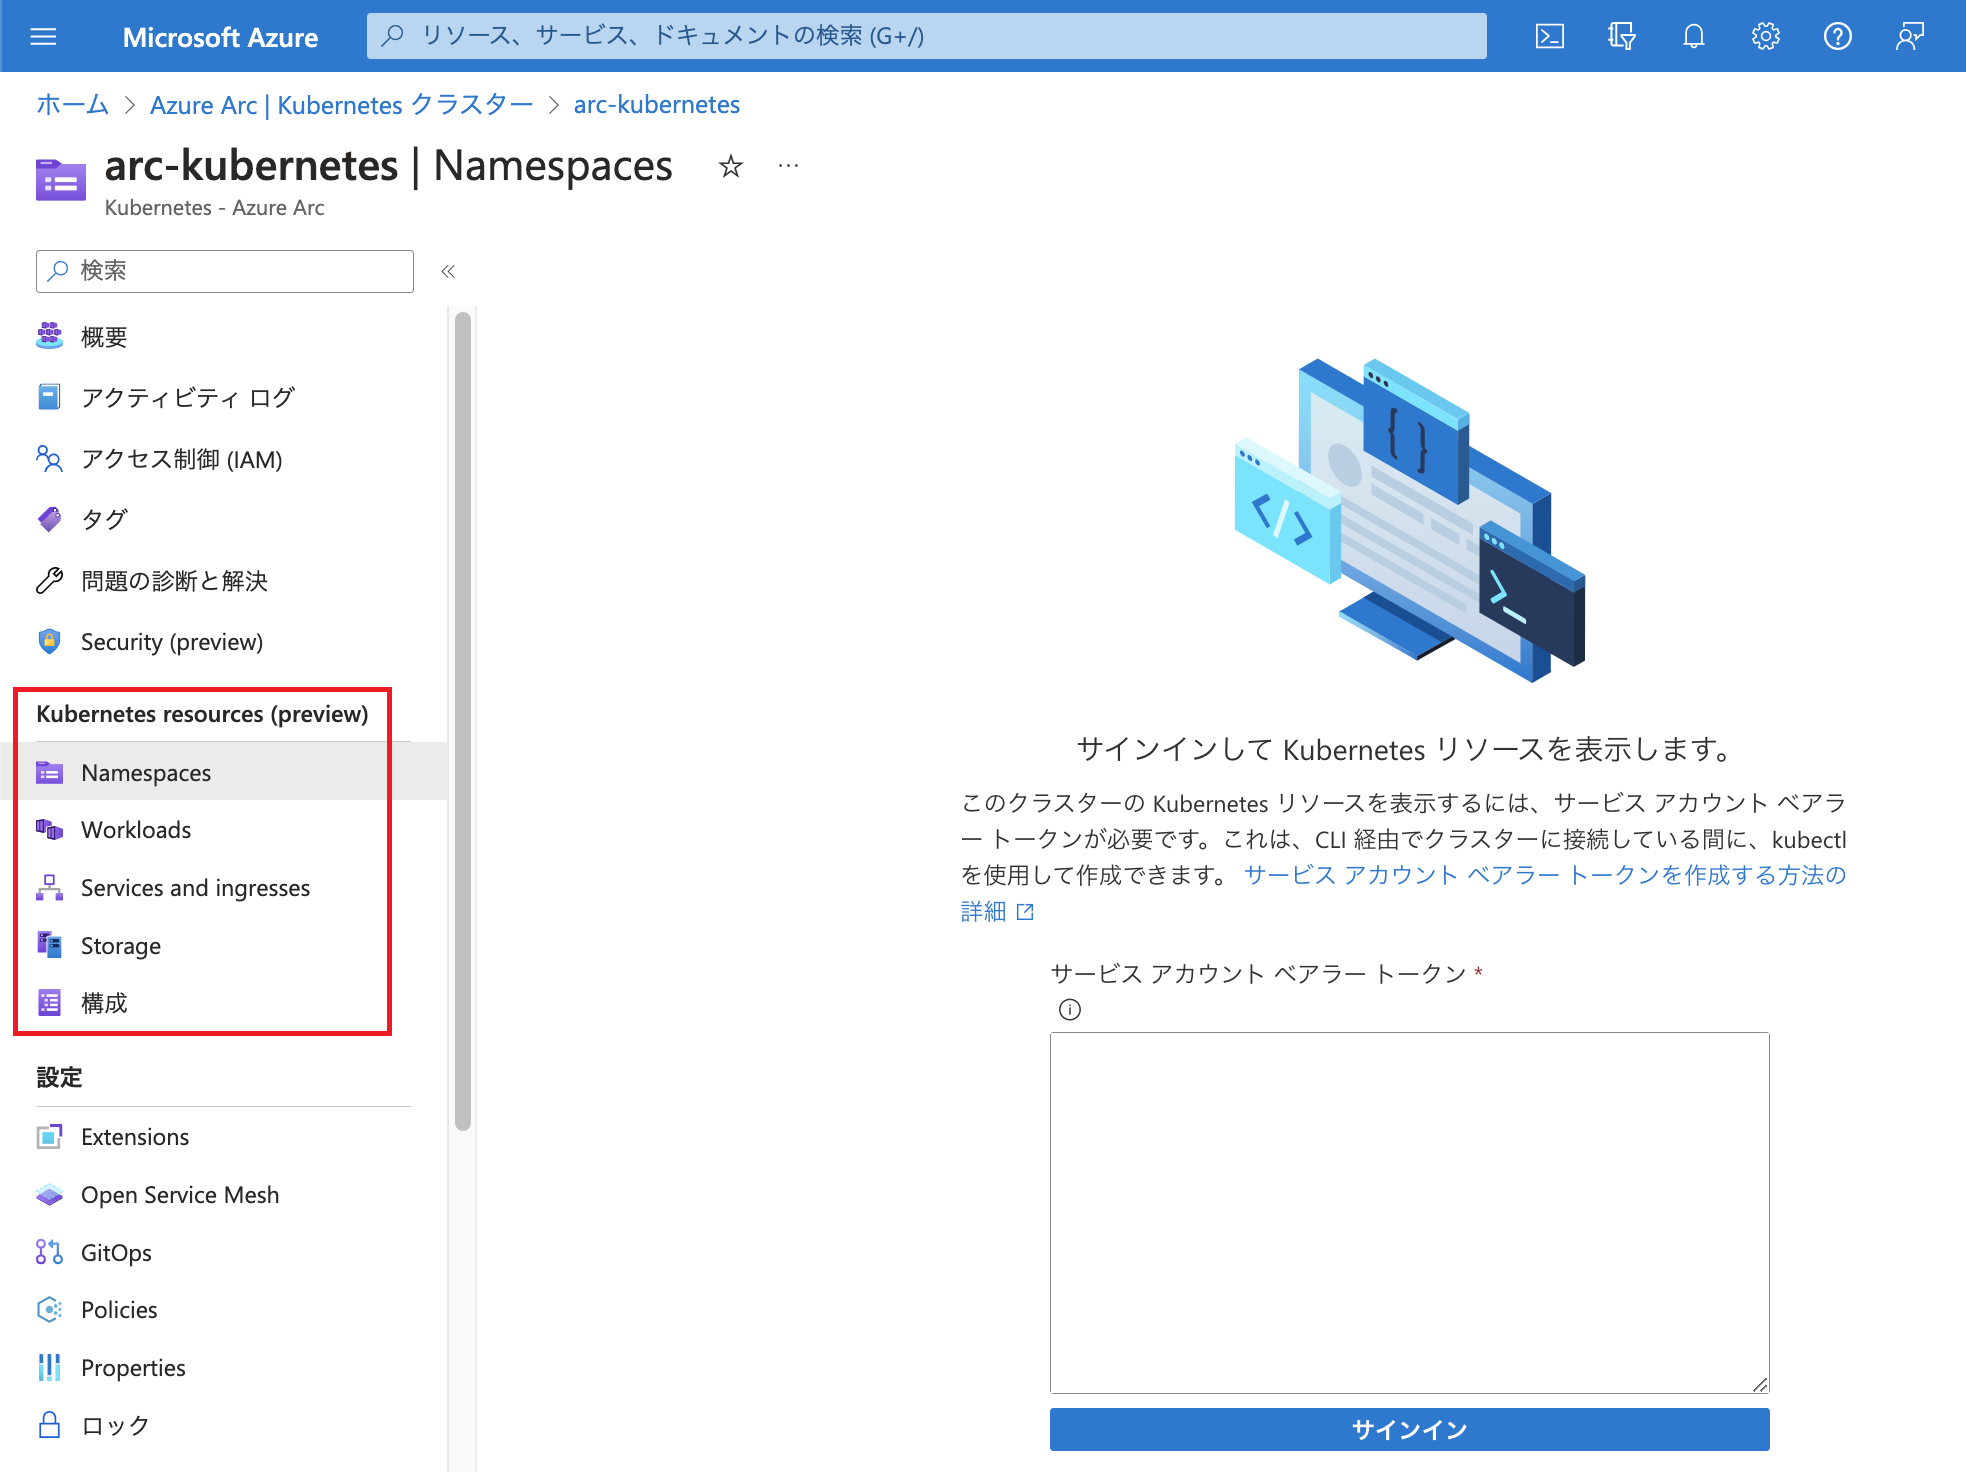
Task: Click the Extensions icon
Action: 49,1137
